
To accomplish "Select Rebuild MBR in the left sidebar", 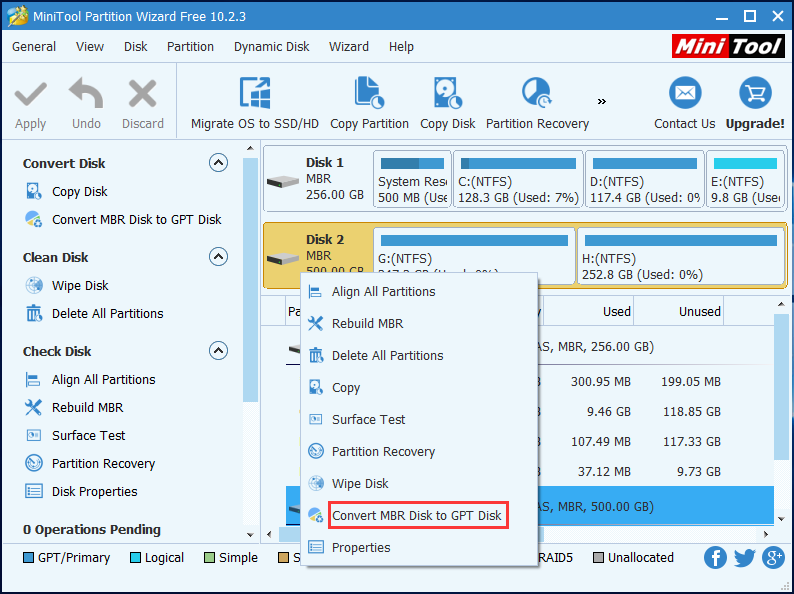I will tap(87, 408).
